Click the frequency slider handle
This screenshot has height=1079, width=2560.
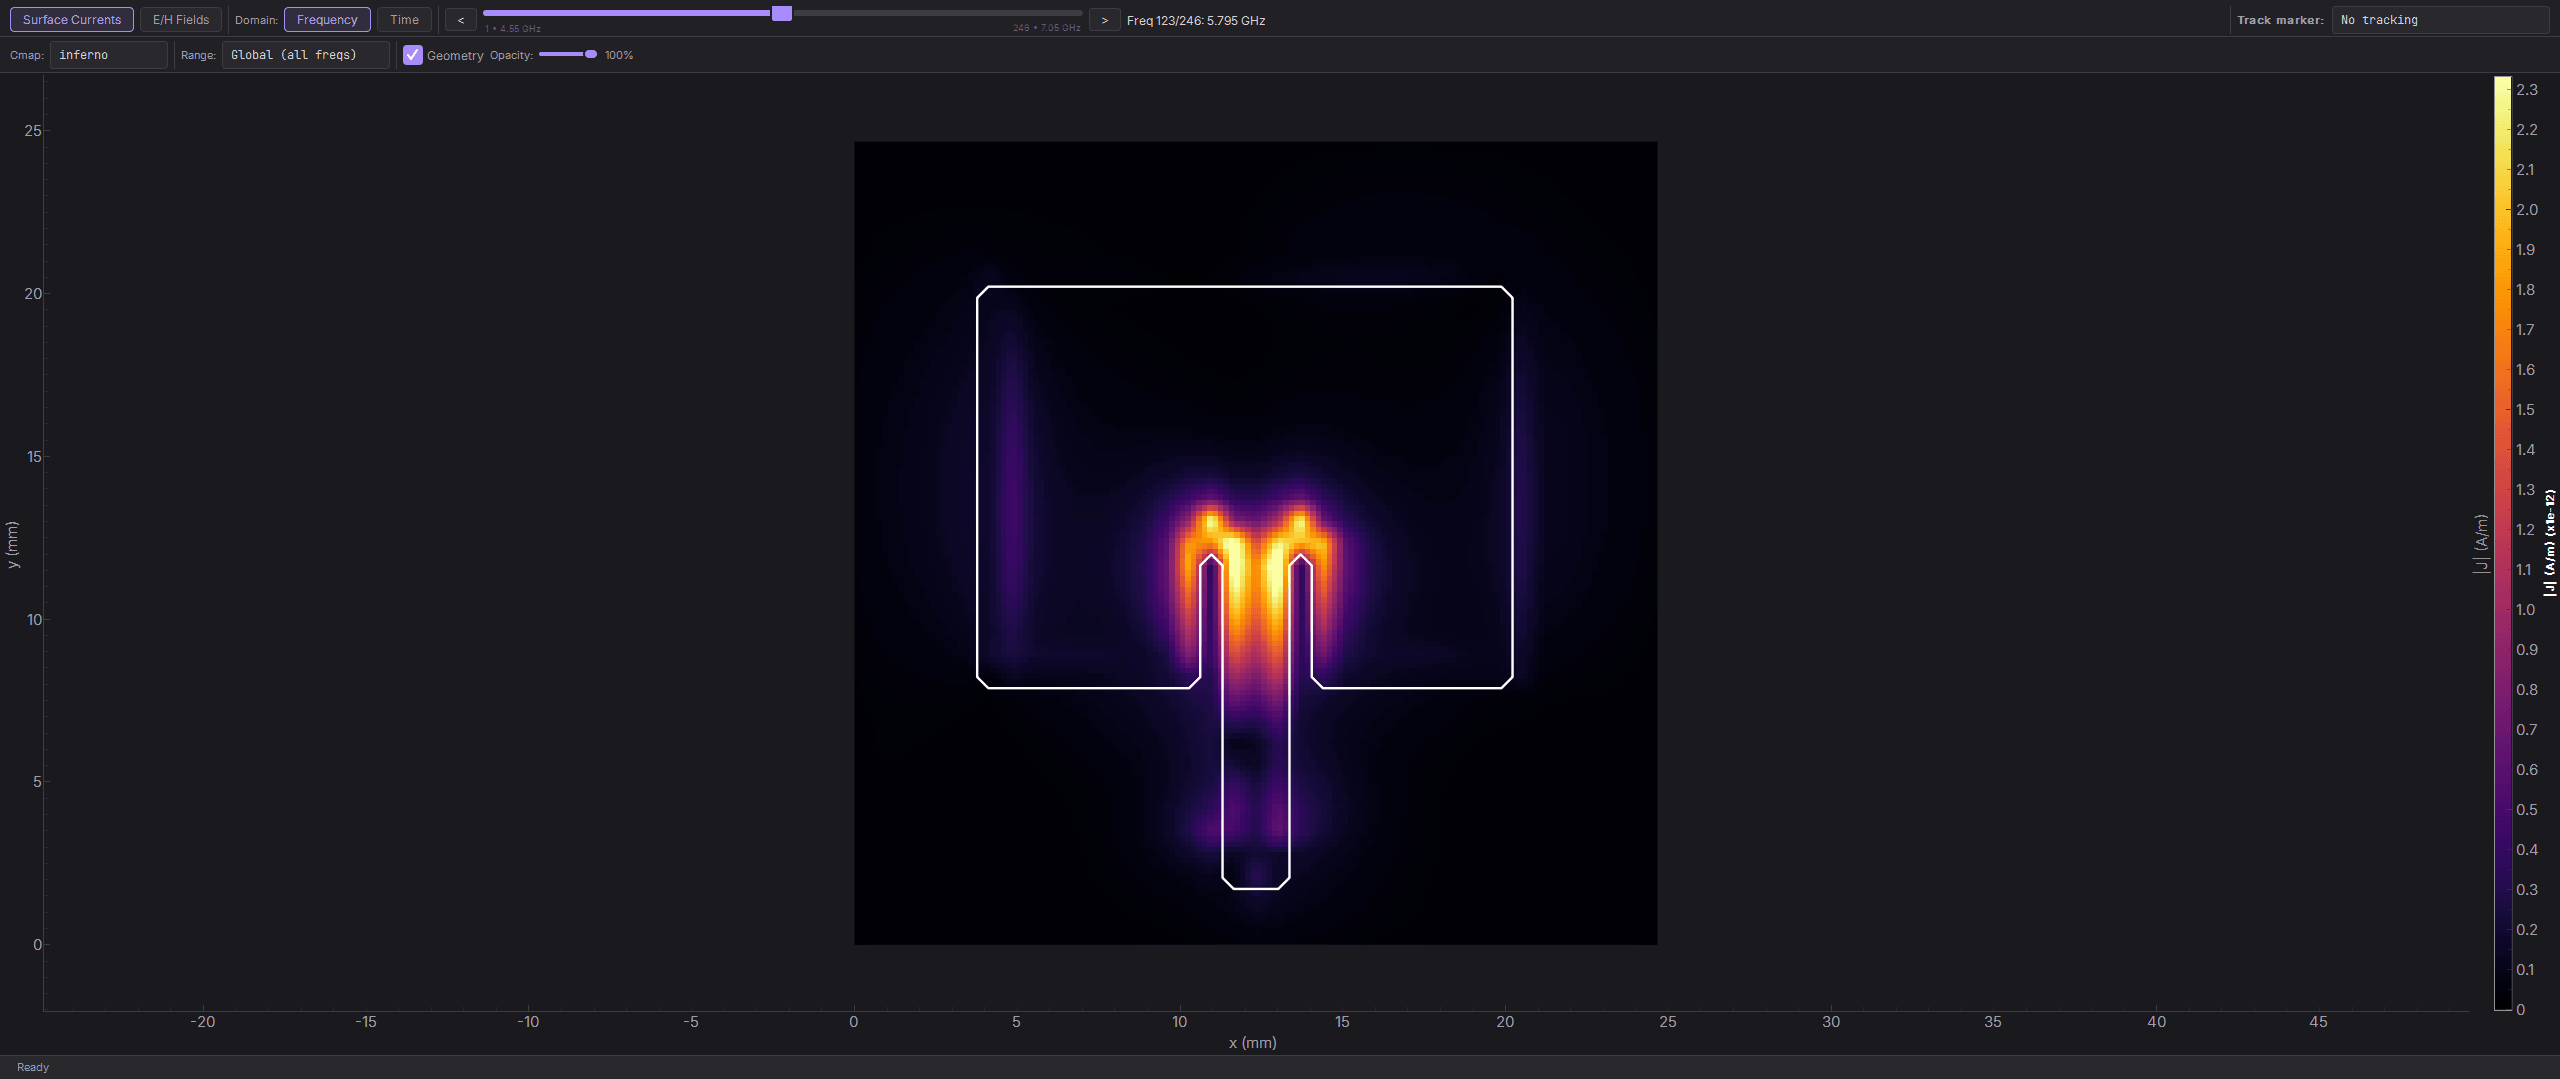click(782, 13)
